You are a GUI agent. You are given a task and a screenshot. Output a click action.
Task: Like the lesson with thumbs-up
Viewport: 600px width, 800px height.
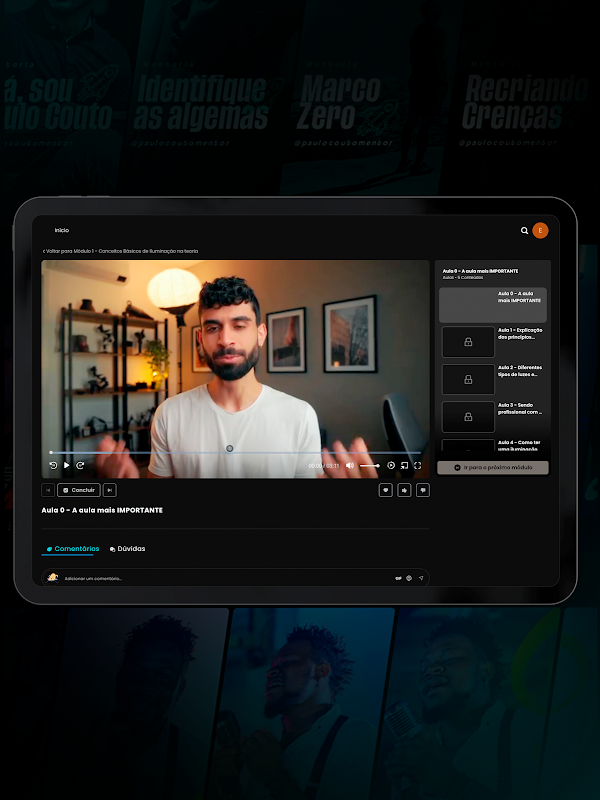tap(404, 490)
